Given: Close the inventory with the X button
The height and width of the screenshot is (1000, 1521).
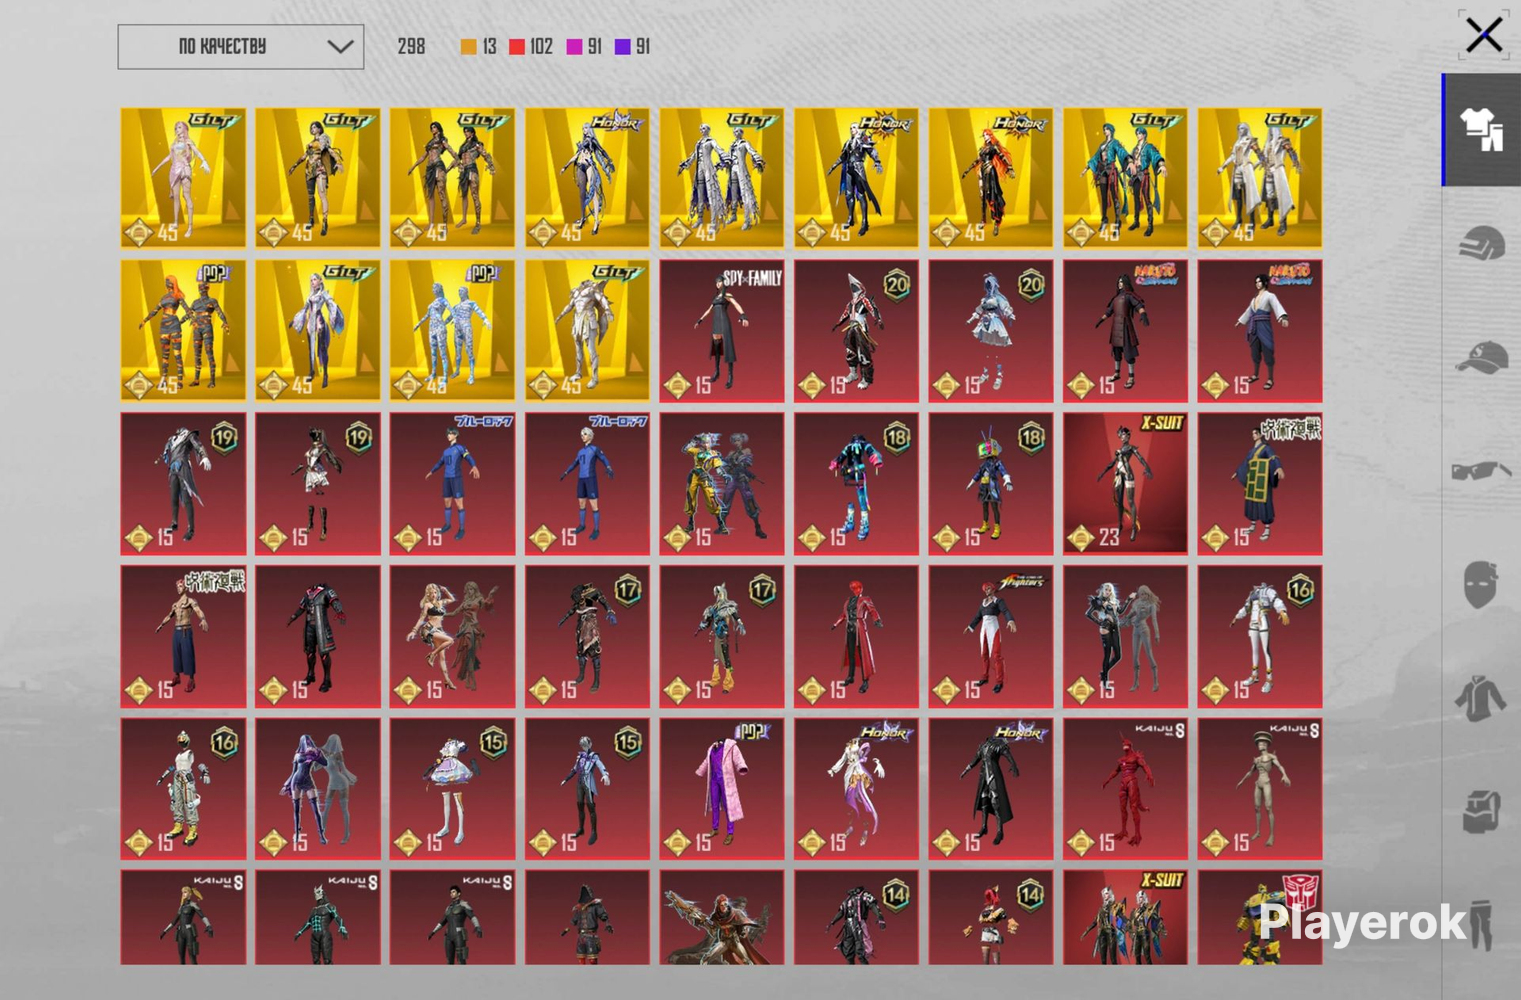Looking at the screenshot, I should click(x=1484, y=35).
